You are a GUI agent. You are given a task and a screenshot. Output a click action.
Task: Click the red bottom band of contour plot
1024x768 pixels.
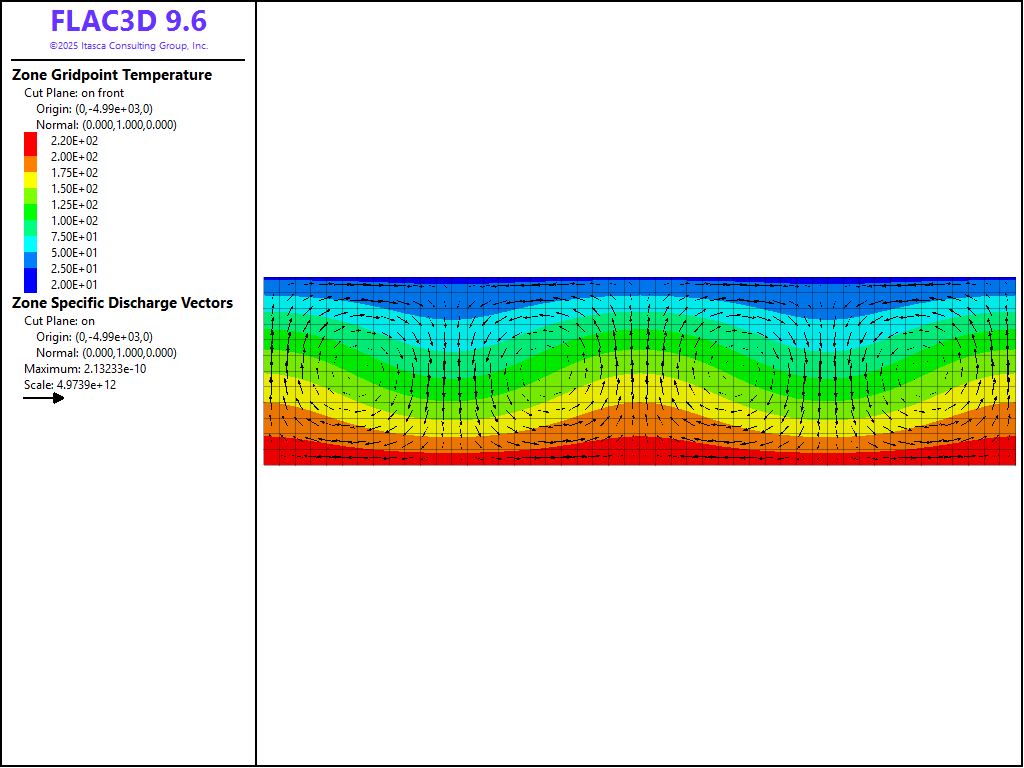640,458
